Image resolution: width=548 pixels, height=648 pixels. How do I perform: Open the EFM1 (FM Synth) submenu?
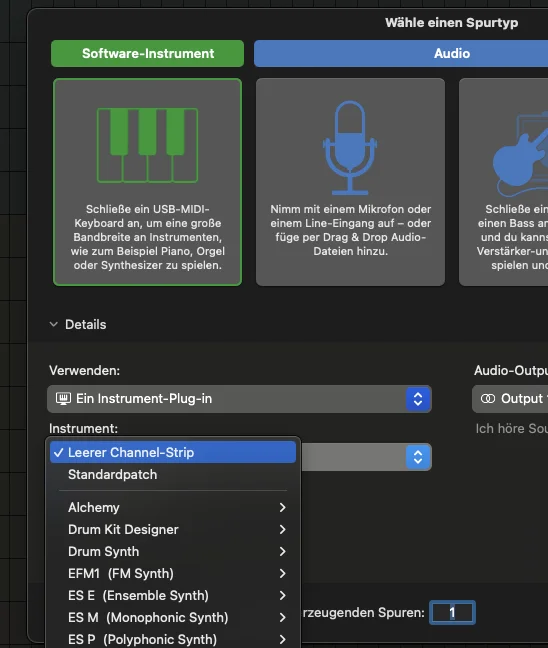click(x=173, y=573)
